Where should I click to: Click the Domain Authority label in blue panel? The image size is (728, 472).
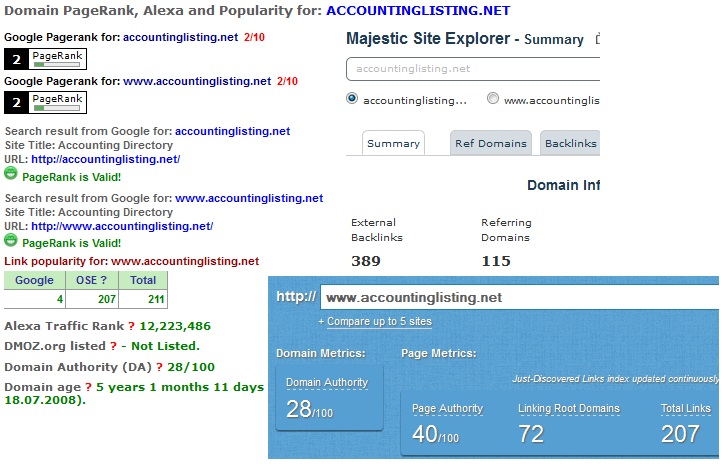(327, 382)
